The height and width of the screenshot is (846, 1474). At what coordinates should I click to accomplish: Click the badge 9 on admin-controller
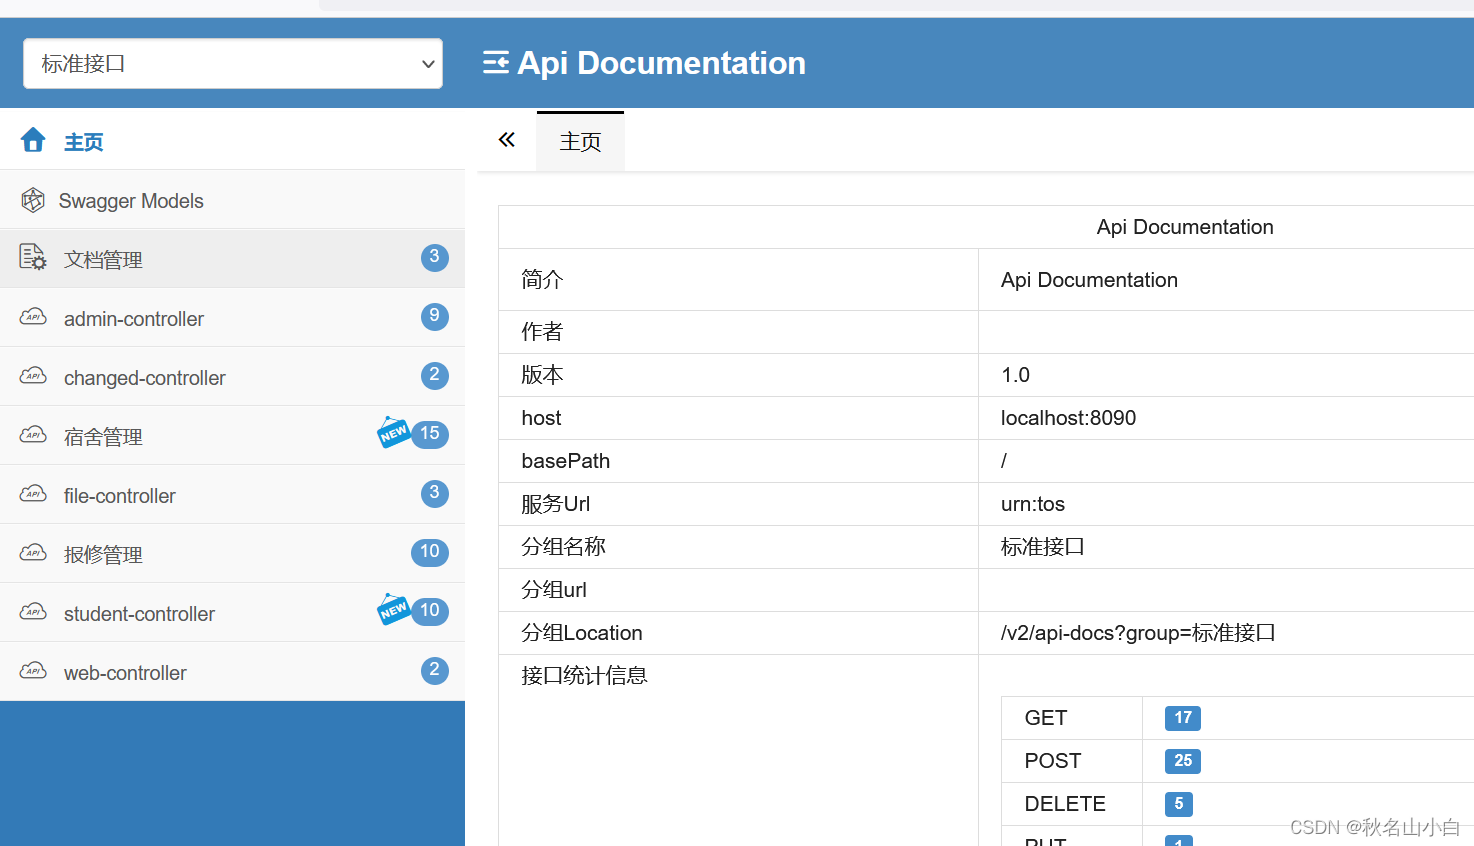(434, 316)
